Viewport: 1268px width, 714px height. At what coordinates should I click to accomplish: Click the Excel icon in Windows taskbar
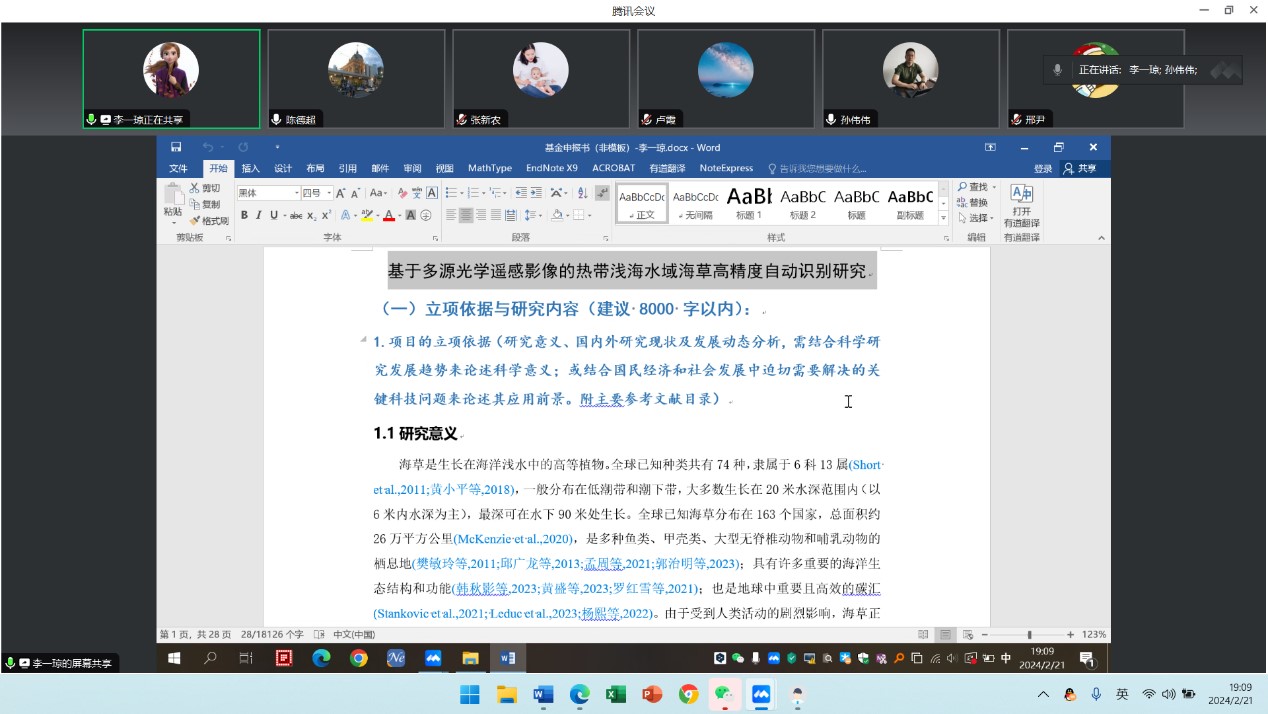[616, 694]
